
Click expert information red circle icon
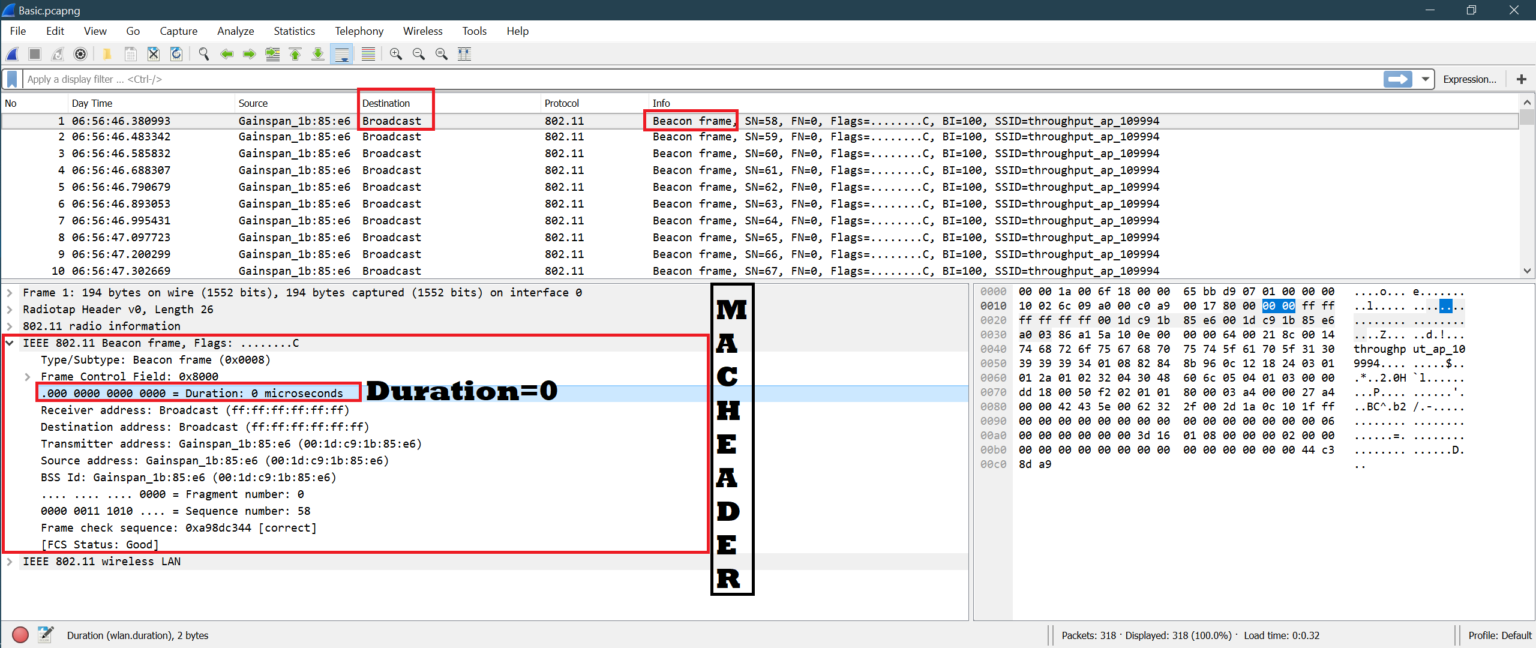tap(20, 635)
